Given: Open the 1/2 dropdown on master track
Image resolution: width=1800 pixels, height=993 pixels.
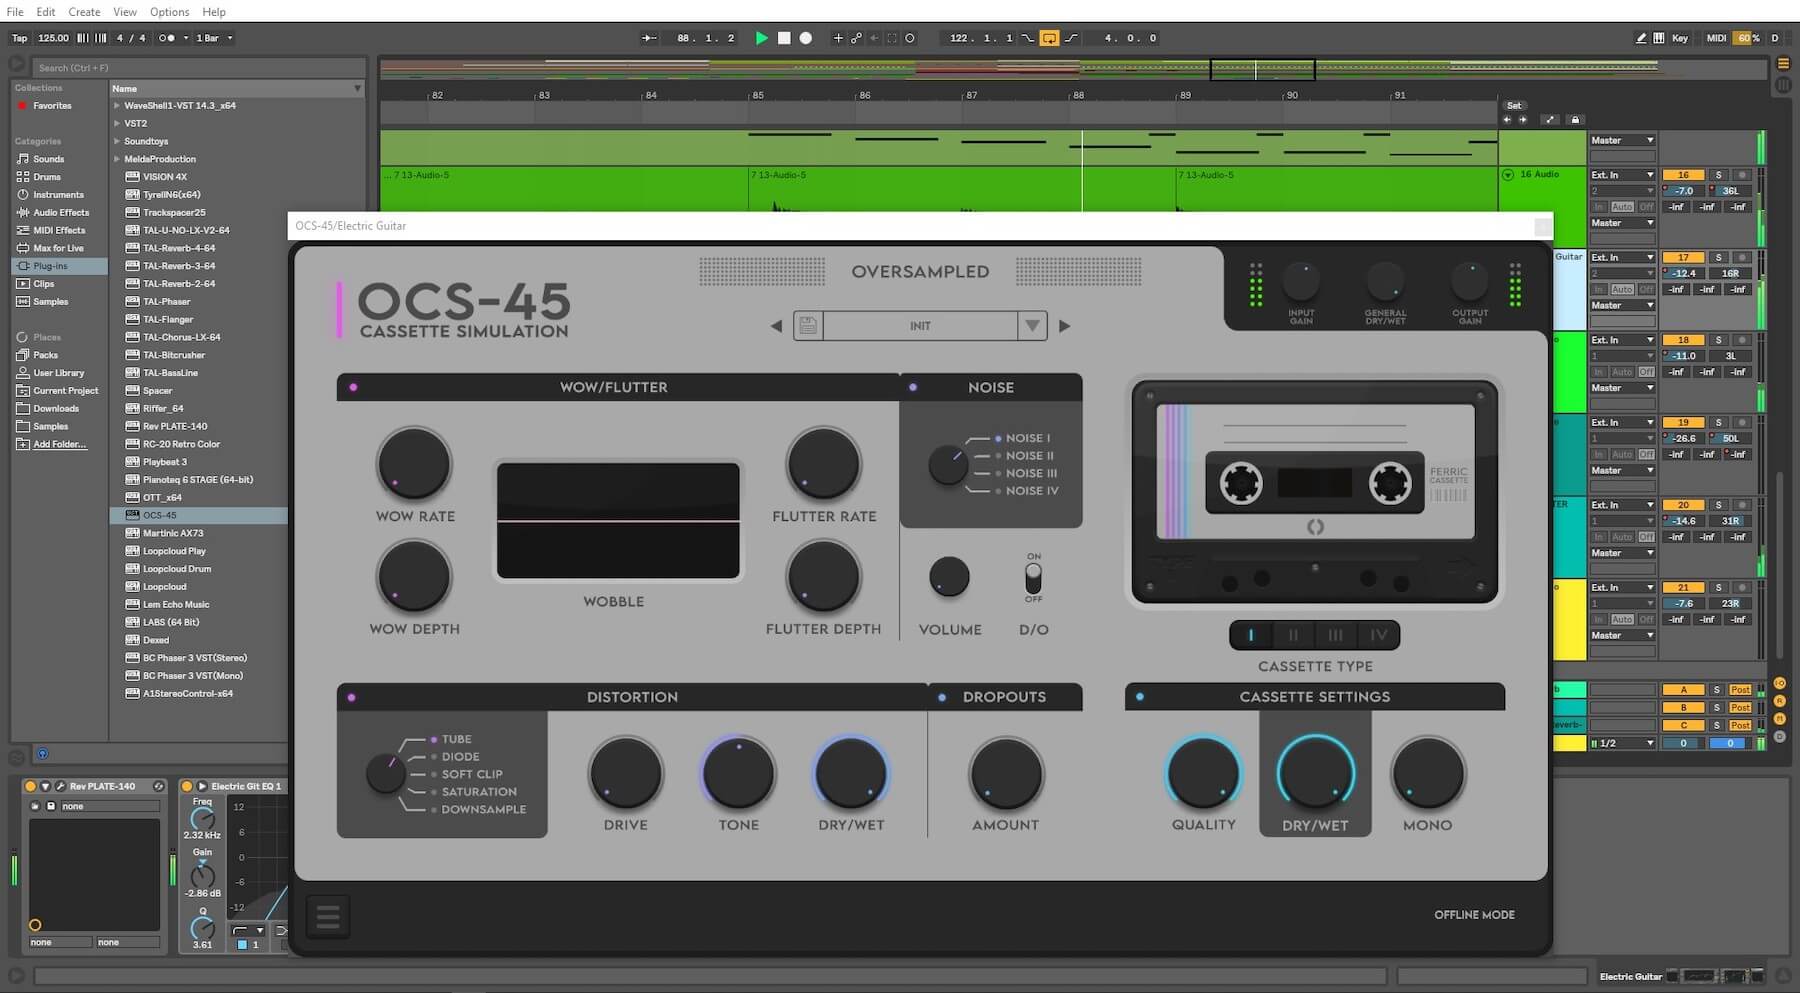Looking at the screenshot, I should click(1622, 743).
